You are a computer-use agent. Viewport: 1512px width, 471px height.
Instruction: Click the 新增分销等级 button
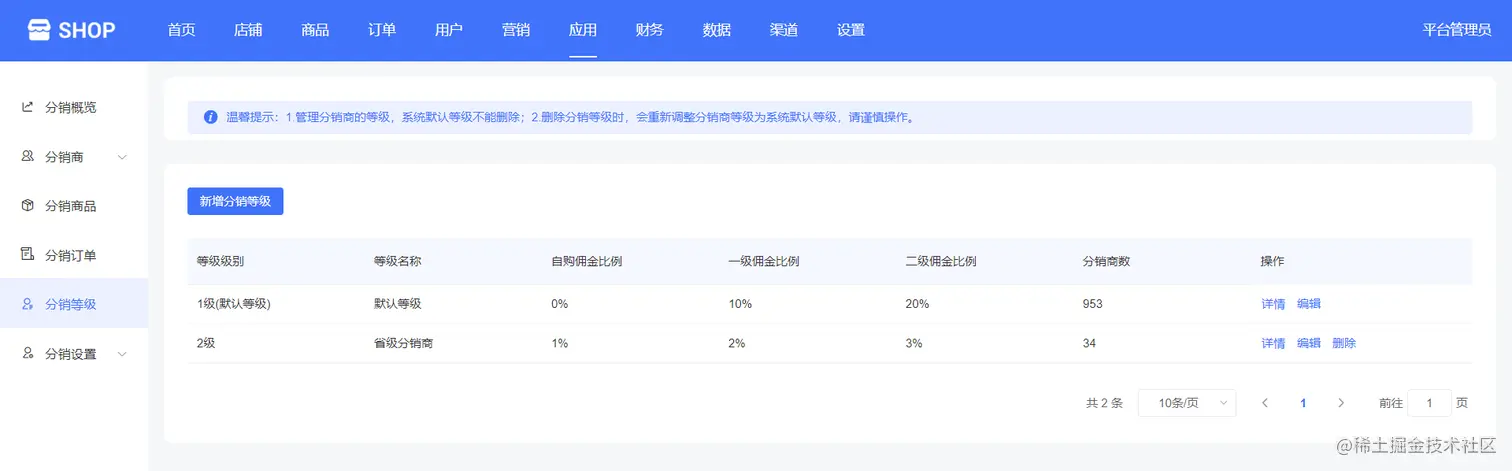point(235,201)
